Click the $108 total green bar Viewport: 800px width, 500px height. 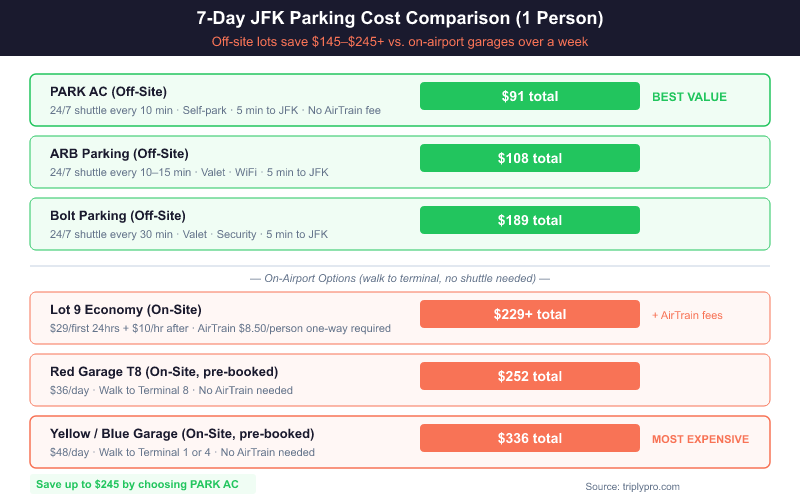(529, 158)
